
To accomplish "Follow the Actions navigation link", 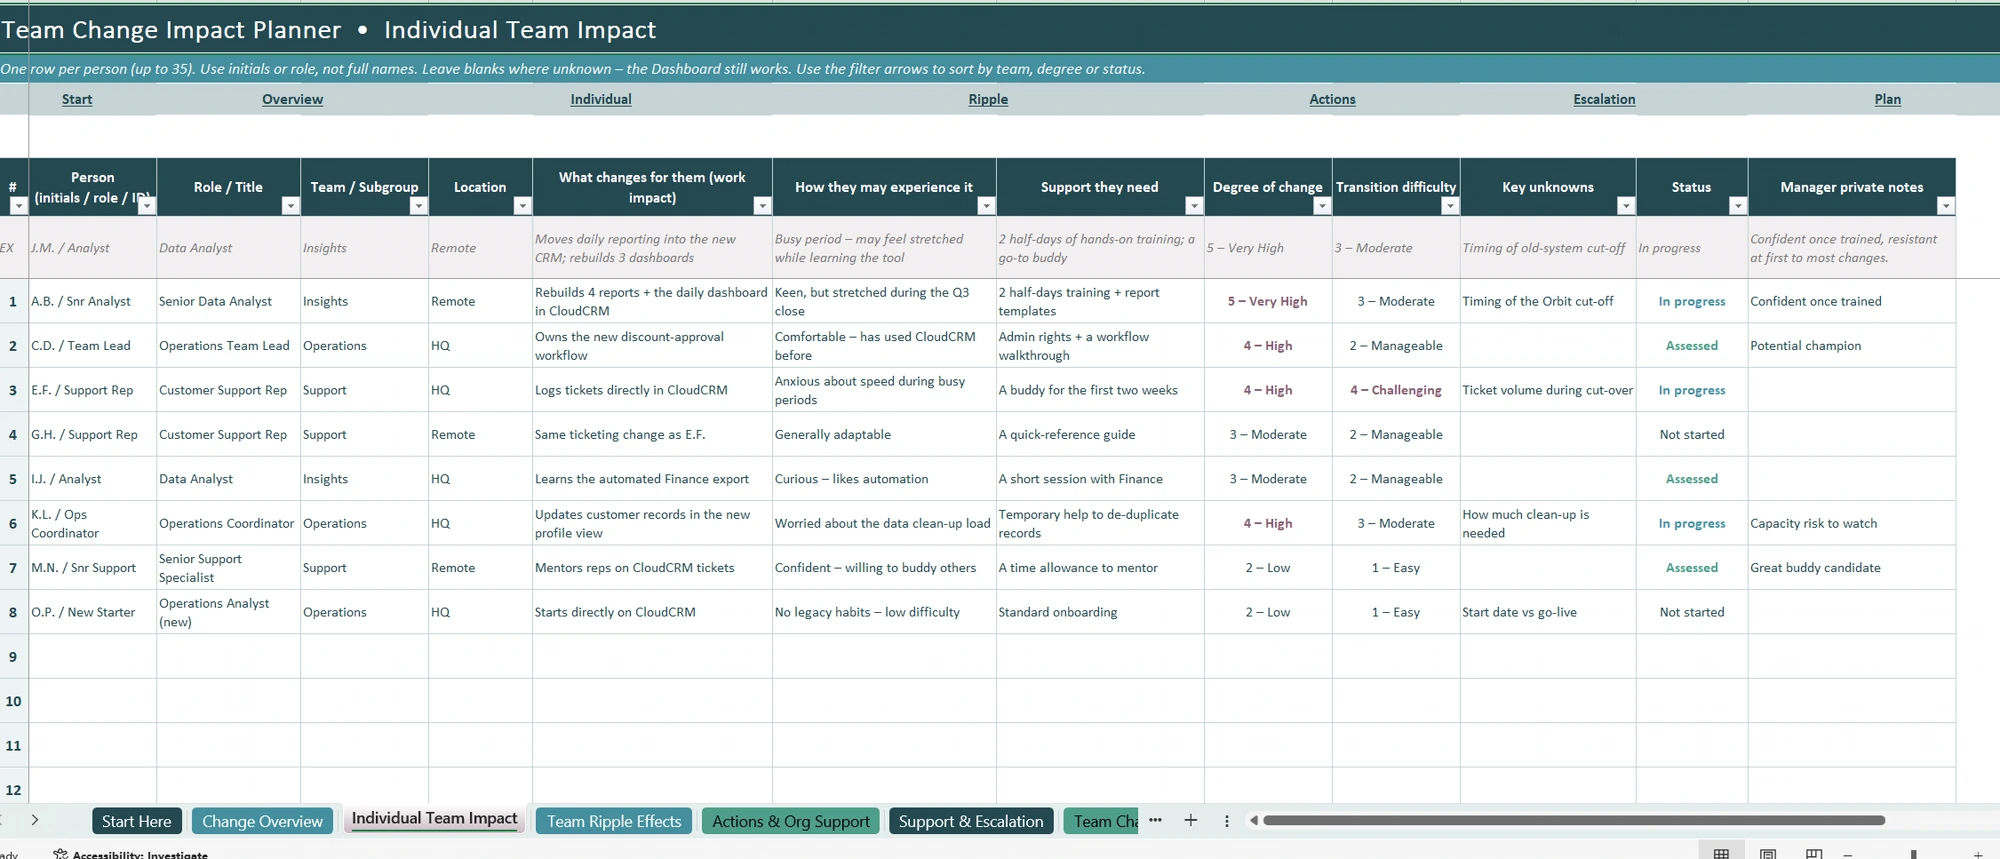I will pyautogui.click(x=1333, y=99).
